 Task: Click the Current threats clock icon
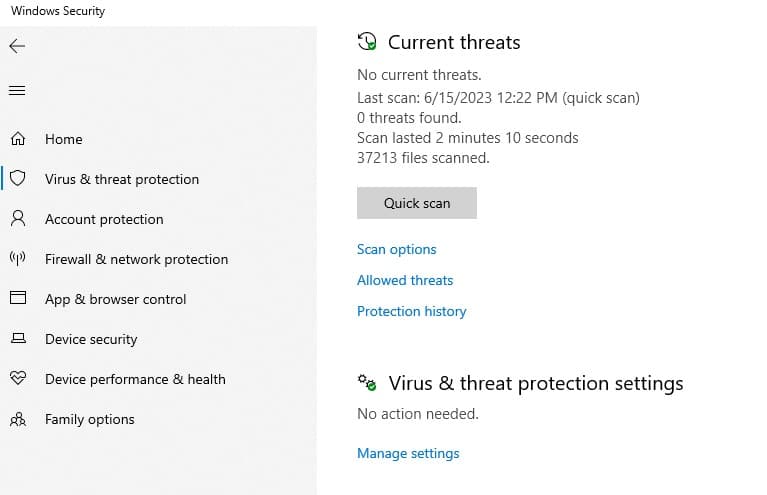click(x=367, y=42)
